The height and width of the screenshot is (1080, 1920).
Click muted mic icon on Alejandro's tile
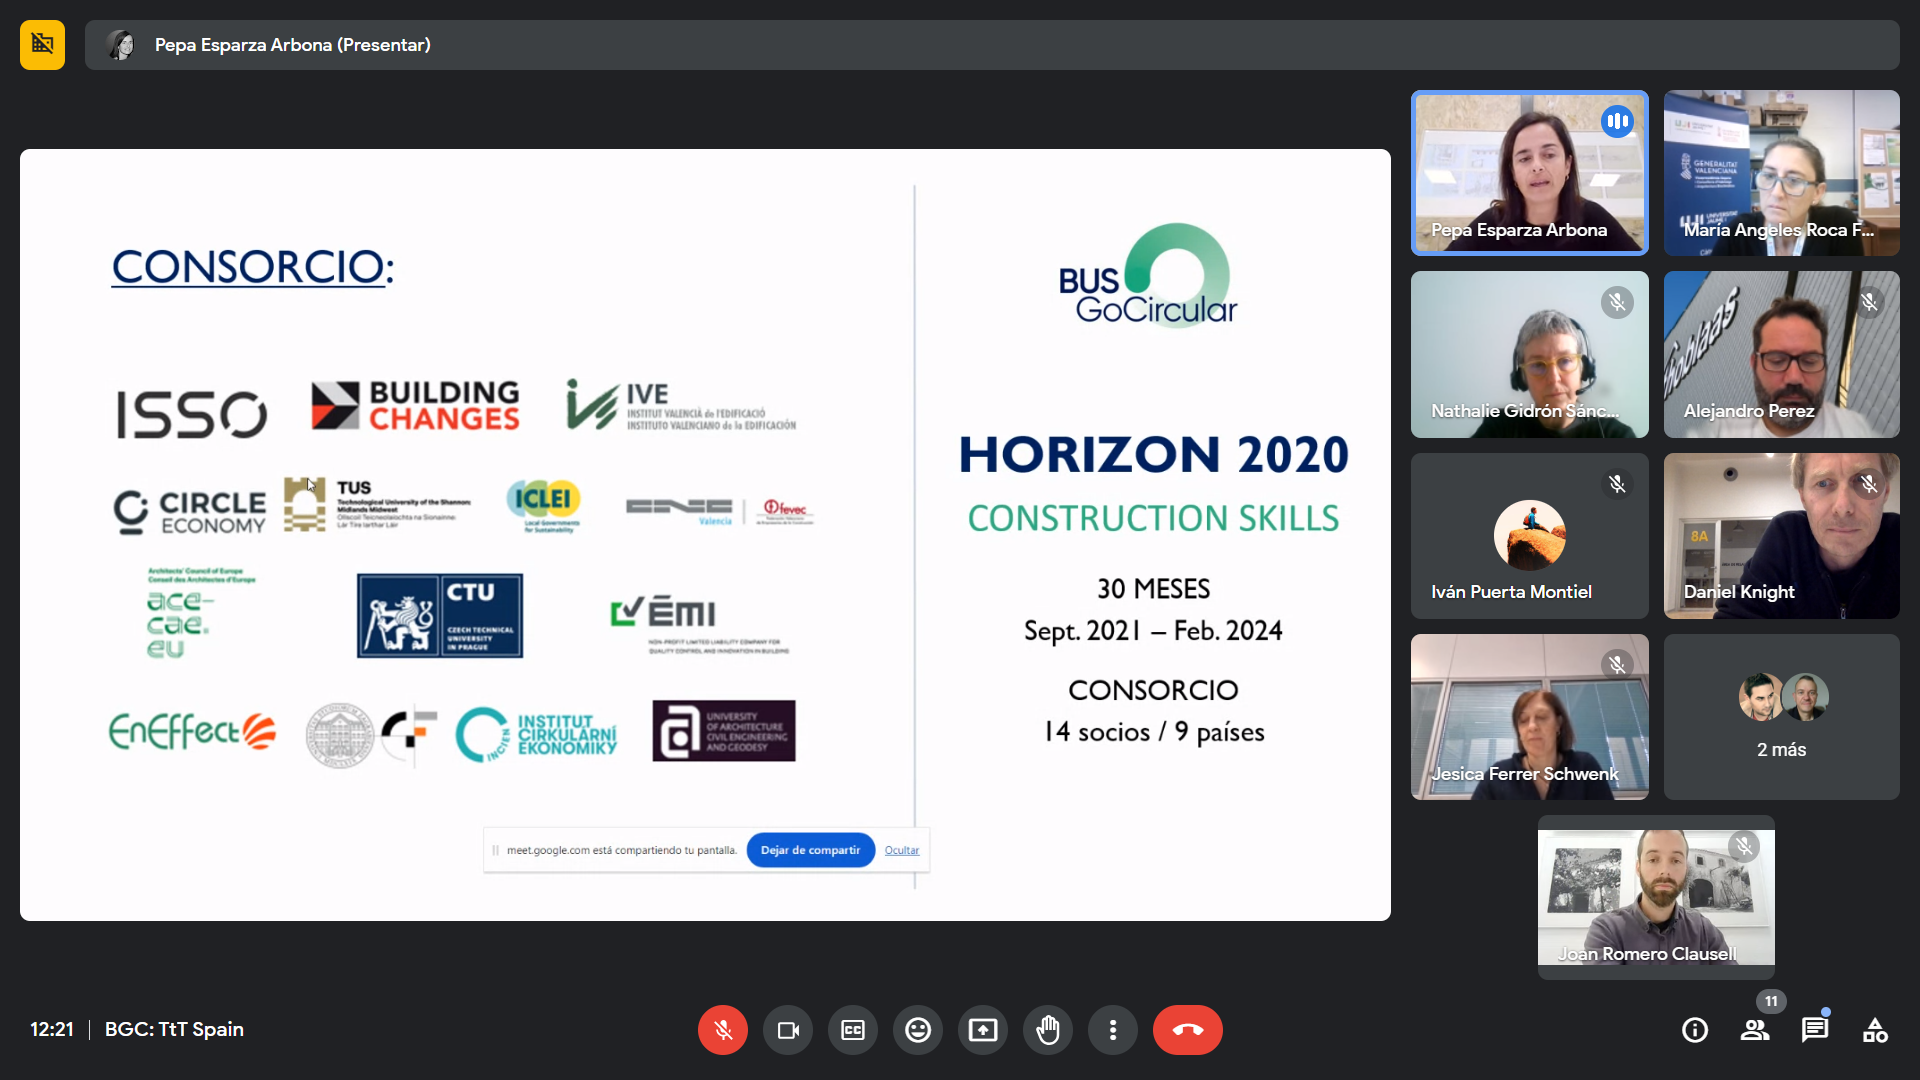tap(1869, 302)
